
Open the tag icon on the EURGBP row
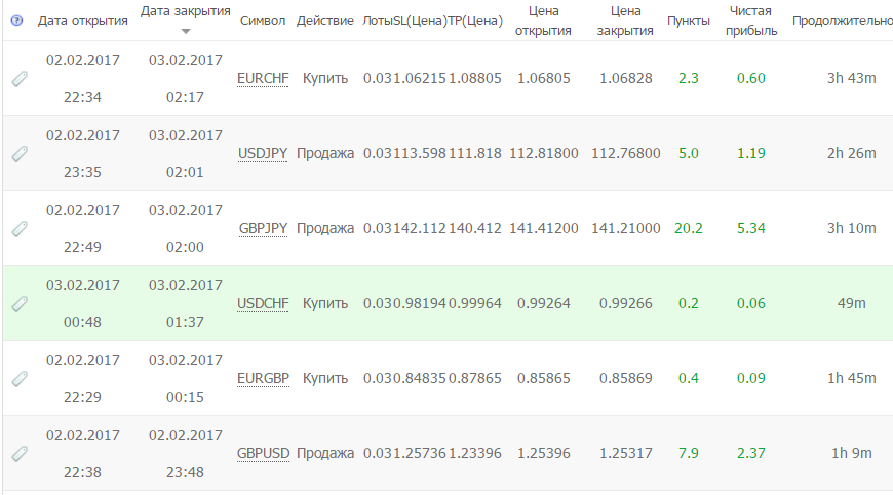point(20,379)
